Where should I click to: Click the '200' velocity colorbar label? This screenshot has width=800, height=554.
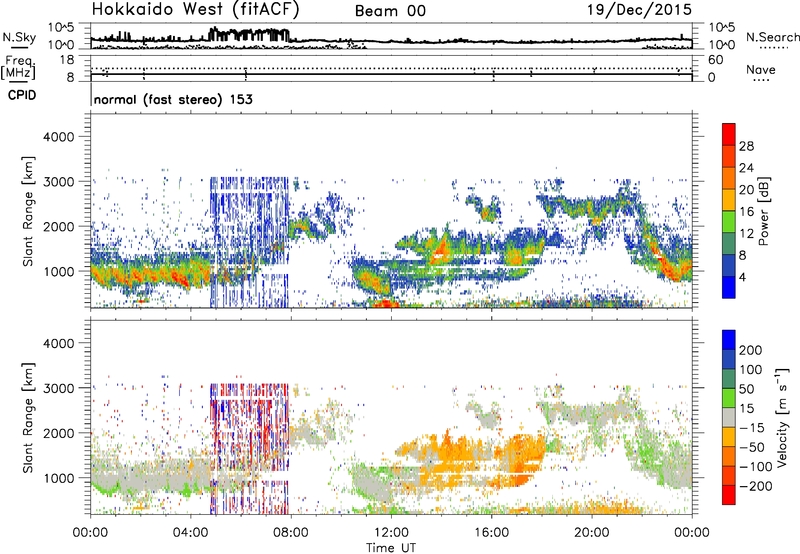(x=751, y=350)
